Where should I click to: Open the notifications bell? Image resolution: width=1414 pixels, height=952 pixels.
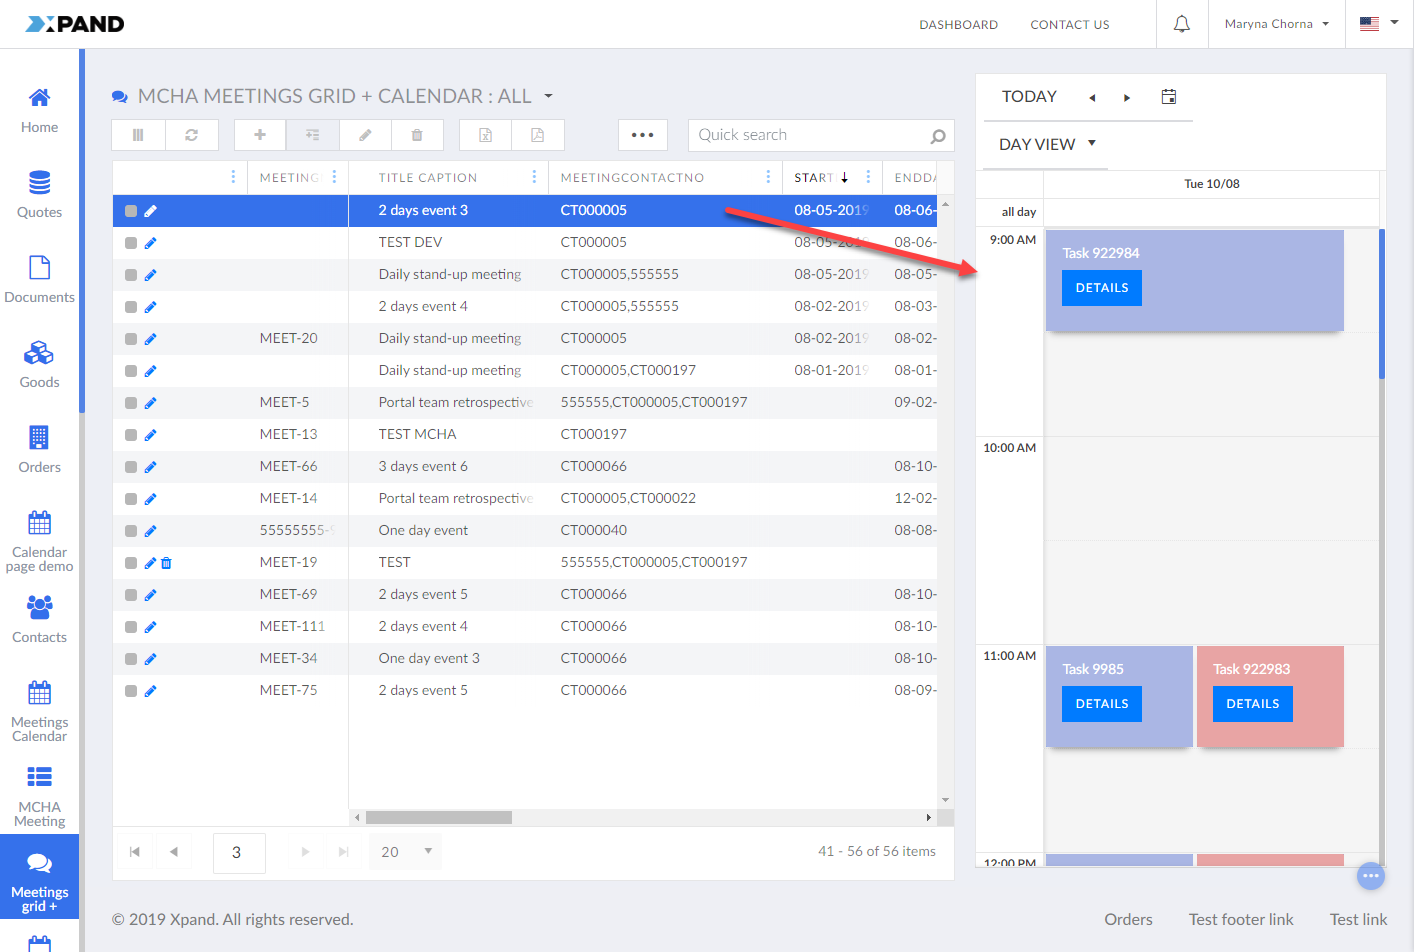(1181, 24)
